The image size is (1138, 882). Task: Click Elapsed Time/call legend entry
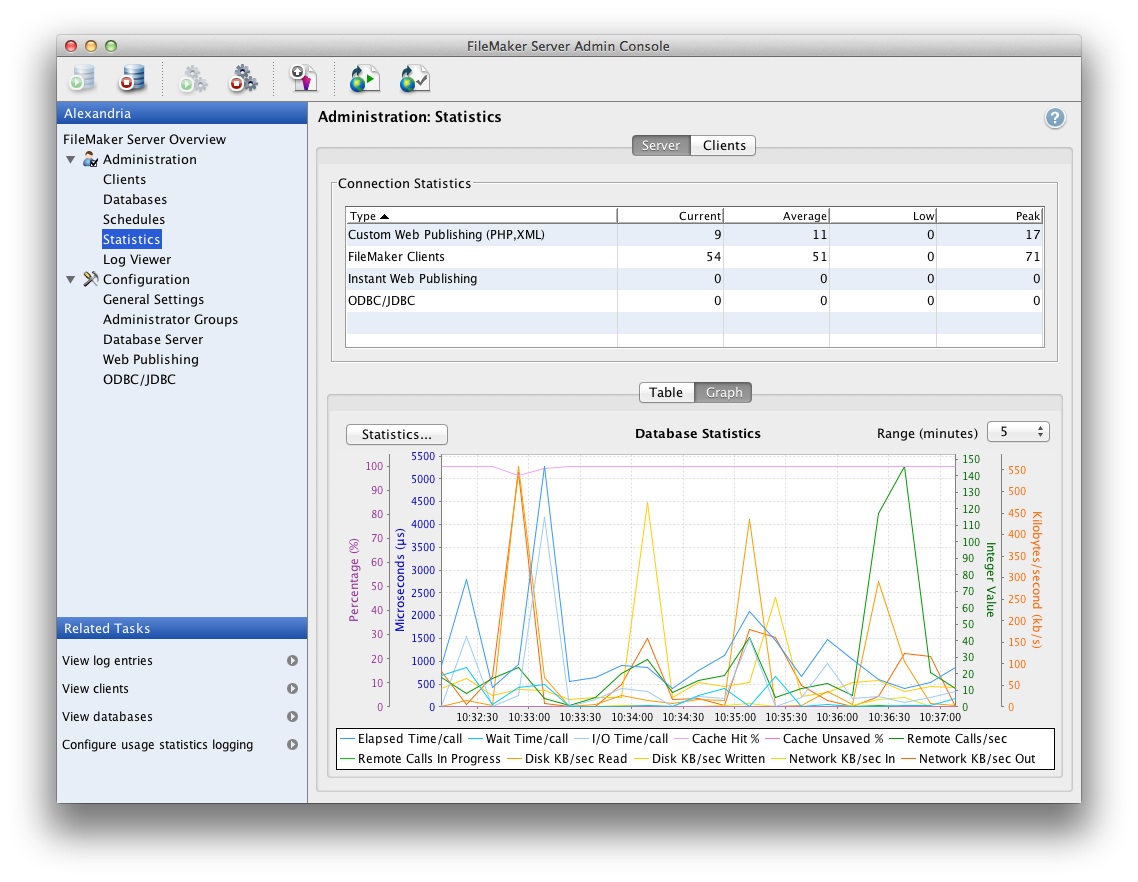(401, 738)
